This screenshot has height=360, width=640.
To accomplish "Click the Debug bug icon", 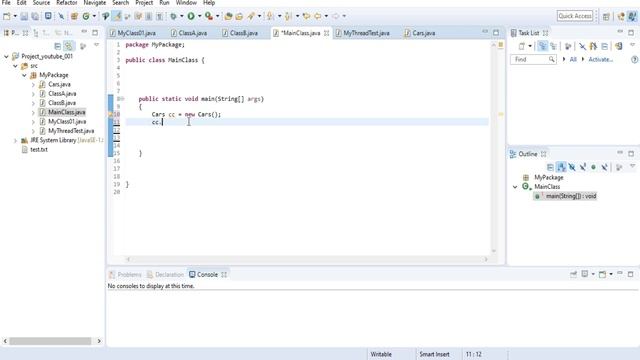I will (x=173, y=16).
